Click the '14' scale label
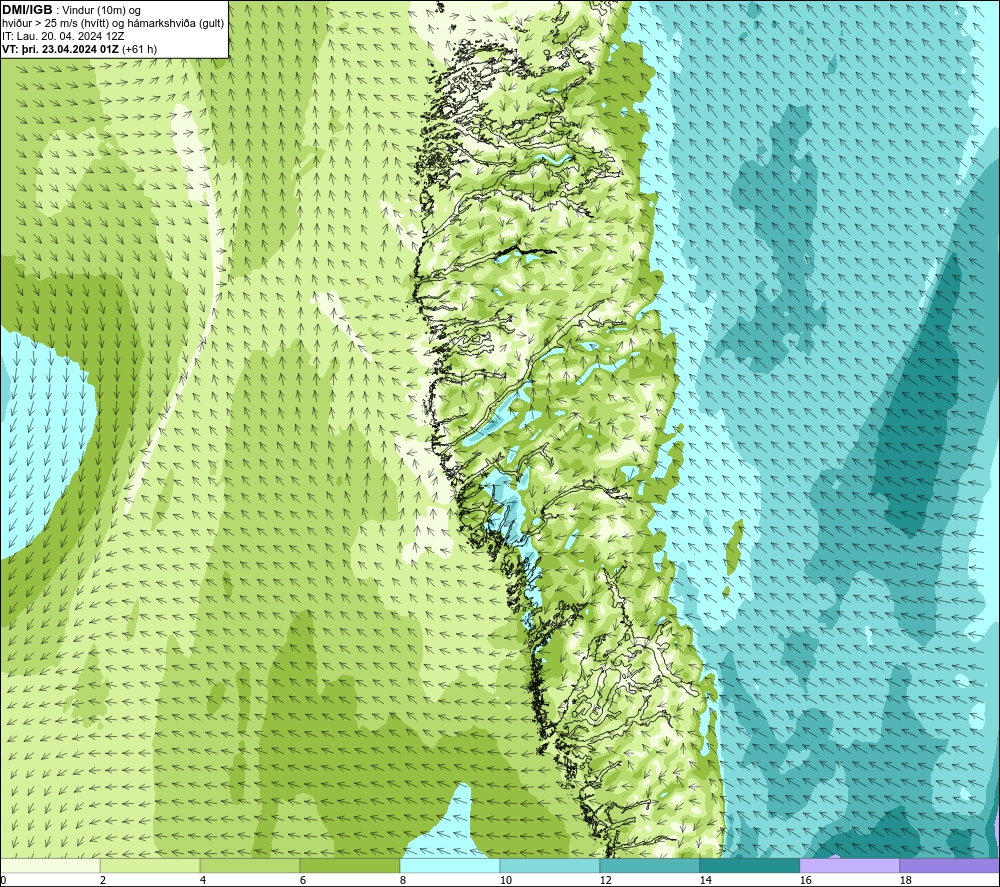Image resolution: width=1000 pixels, height=887 pixels. [705, 881]
